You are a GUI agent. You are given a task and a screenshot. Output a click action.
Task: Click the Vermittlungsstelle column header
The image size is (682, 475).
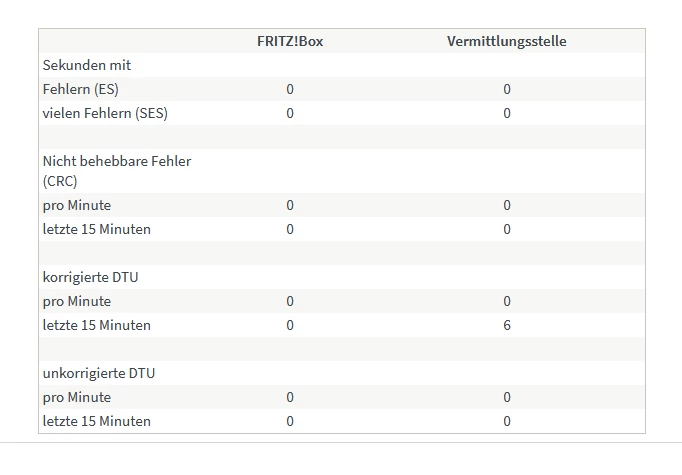[506, 41]
